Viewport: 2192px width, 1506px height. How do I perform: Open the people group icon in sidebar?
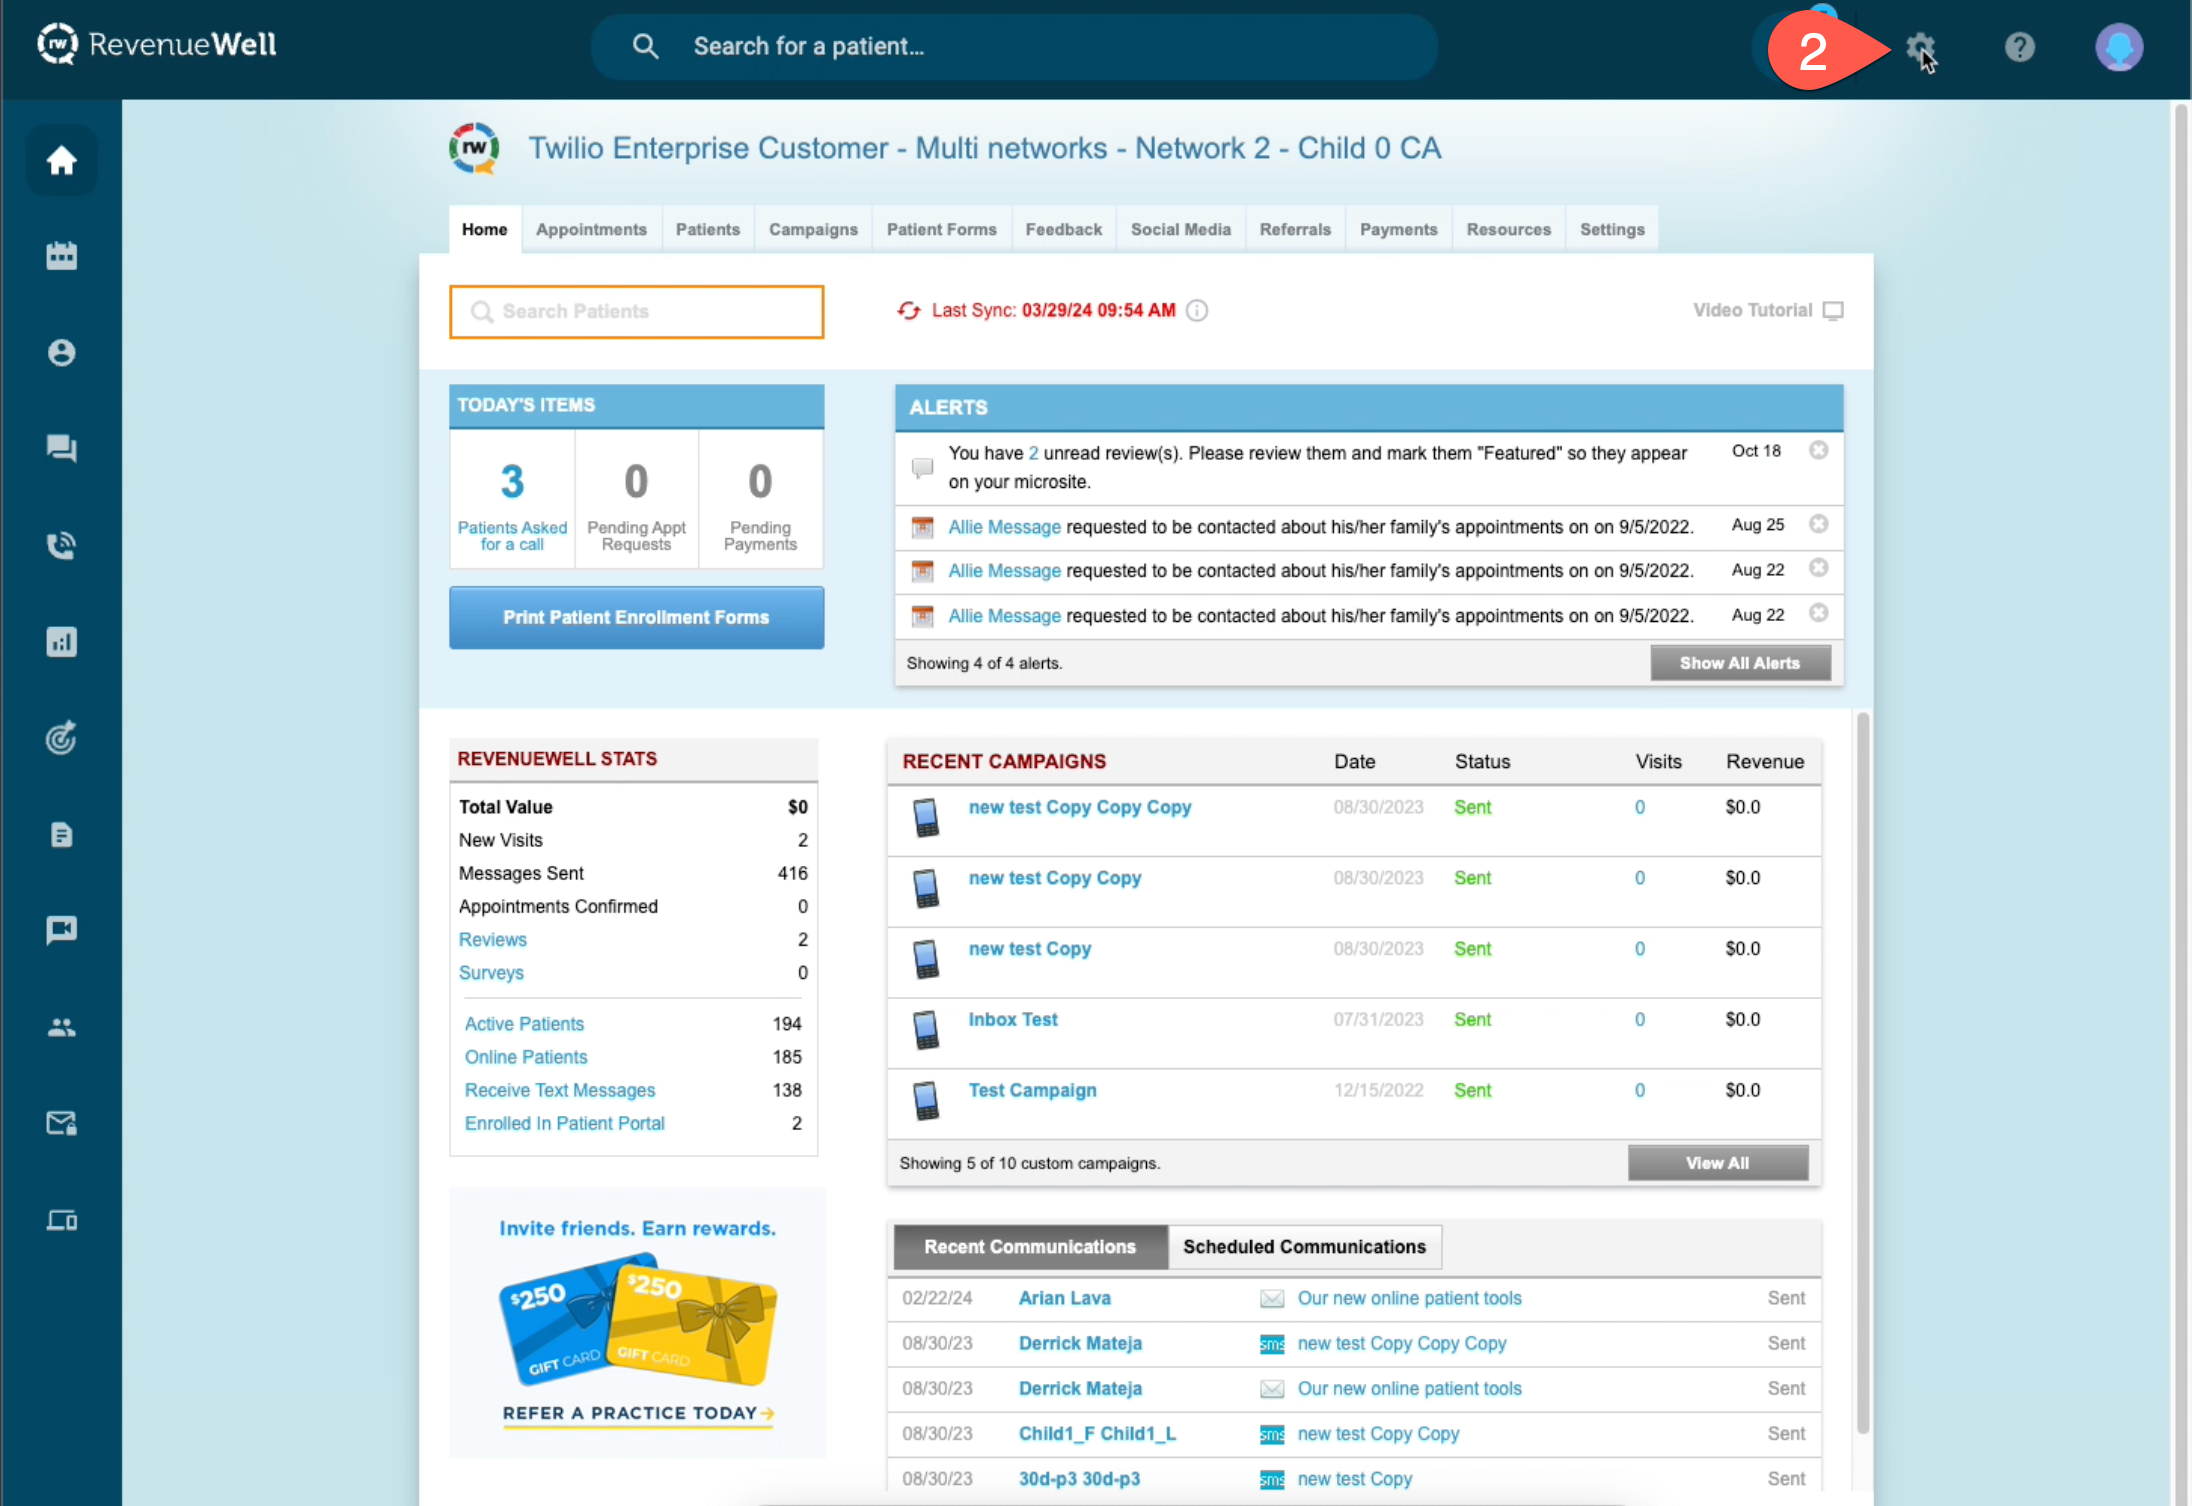coord(62,1027)
